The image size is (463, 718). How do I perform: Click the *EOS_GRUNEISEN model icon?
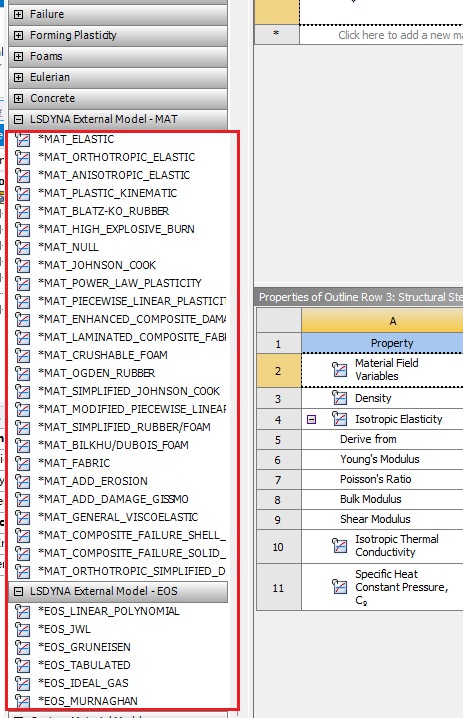pyautogui.click(x=22, y=647)
